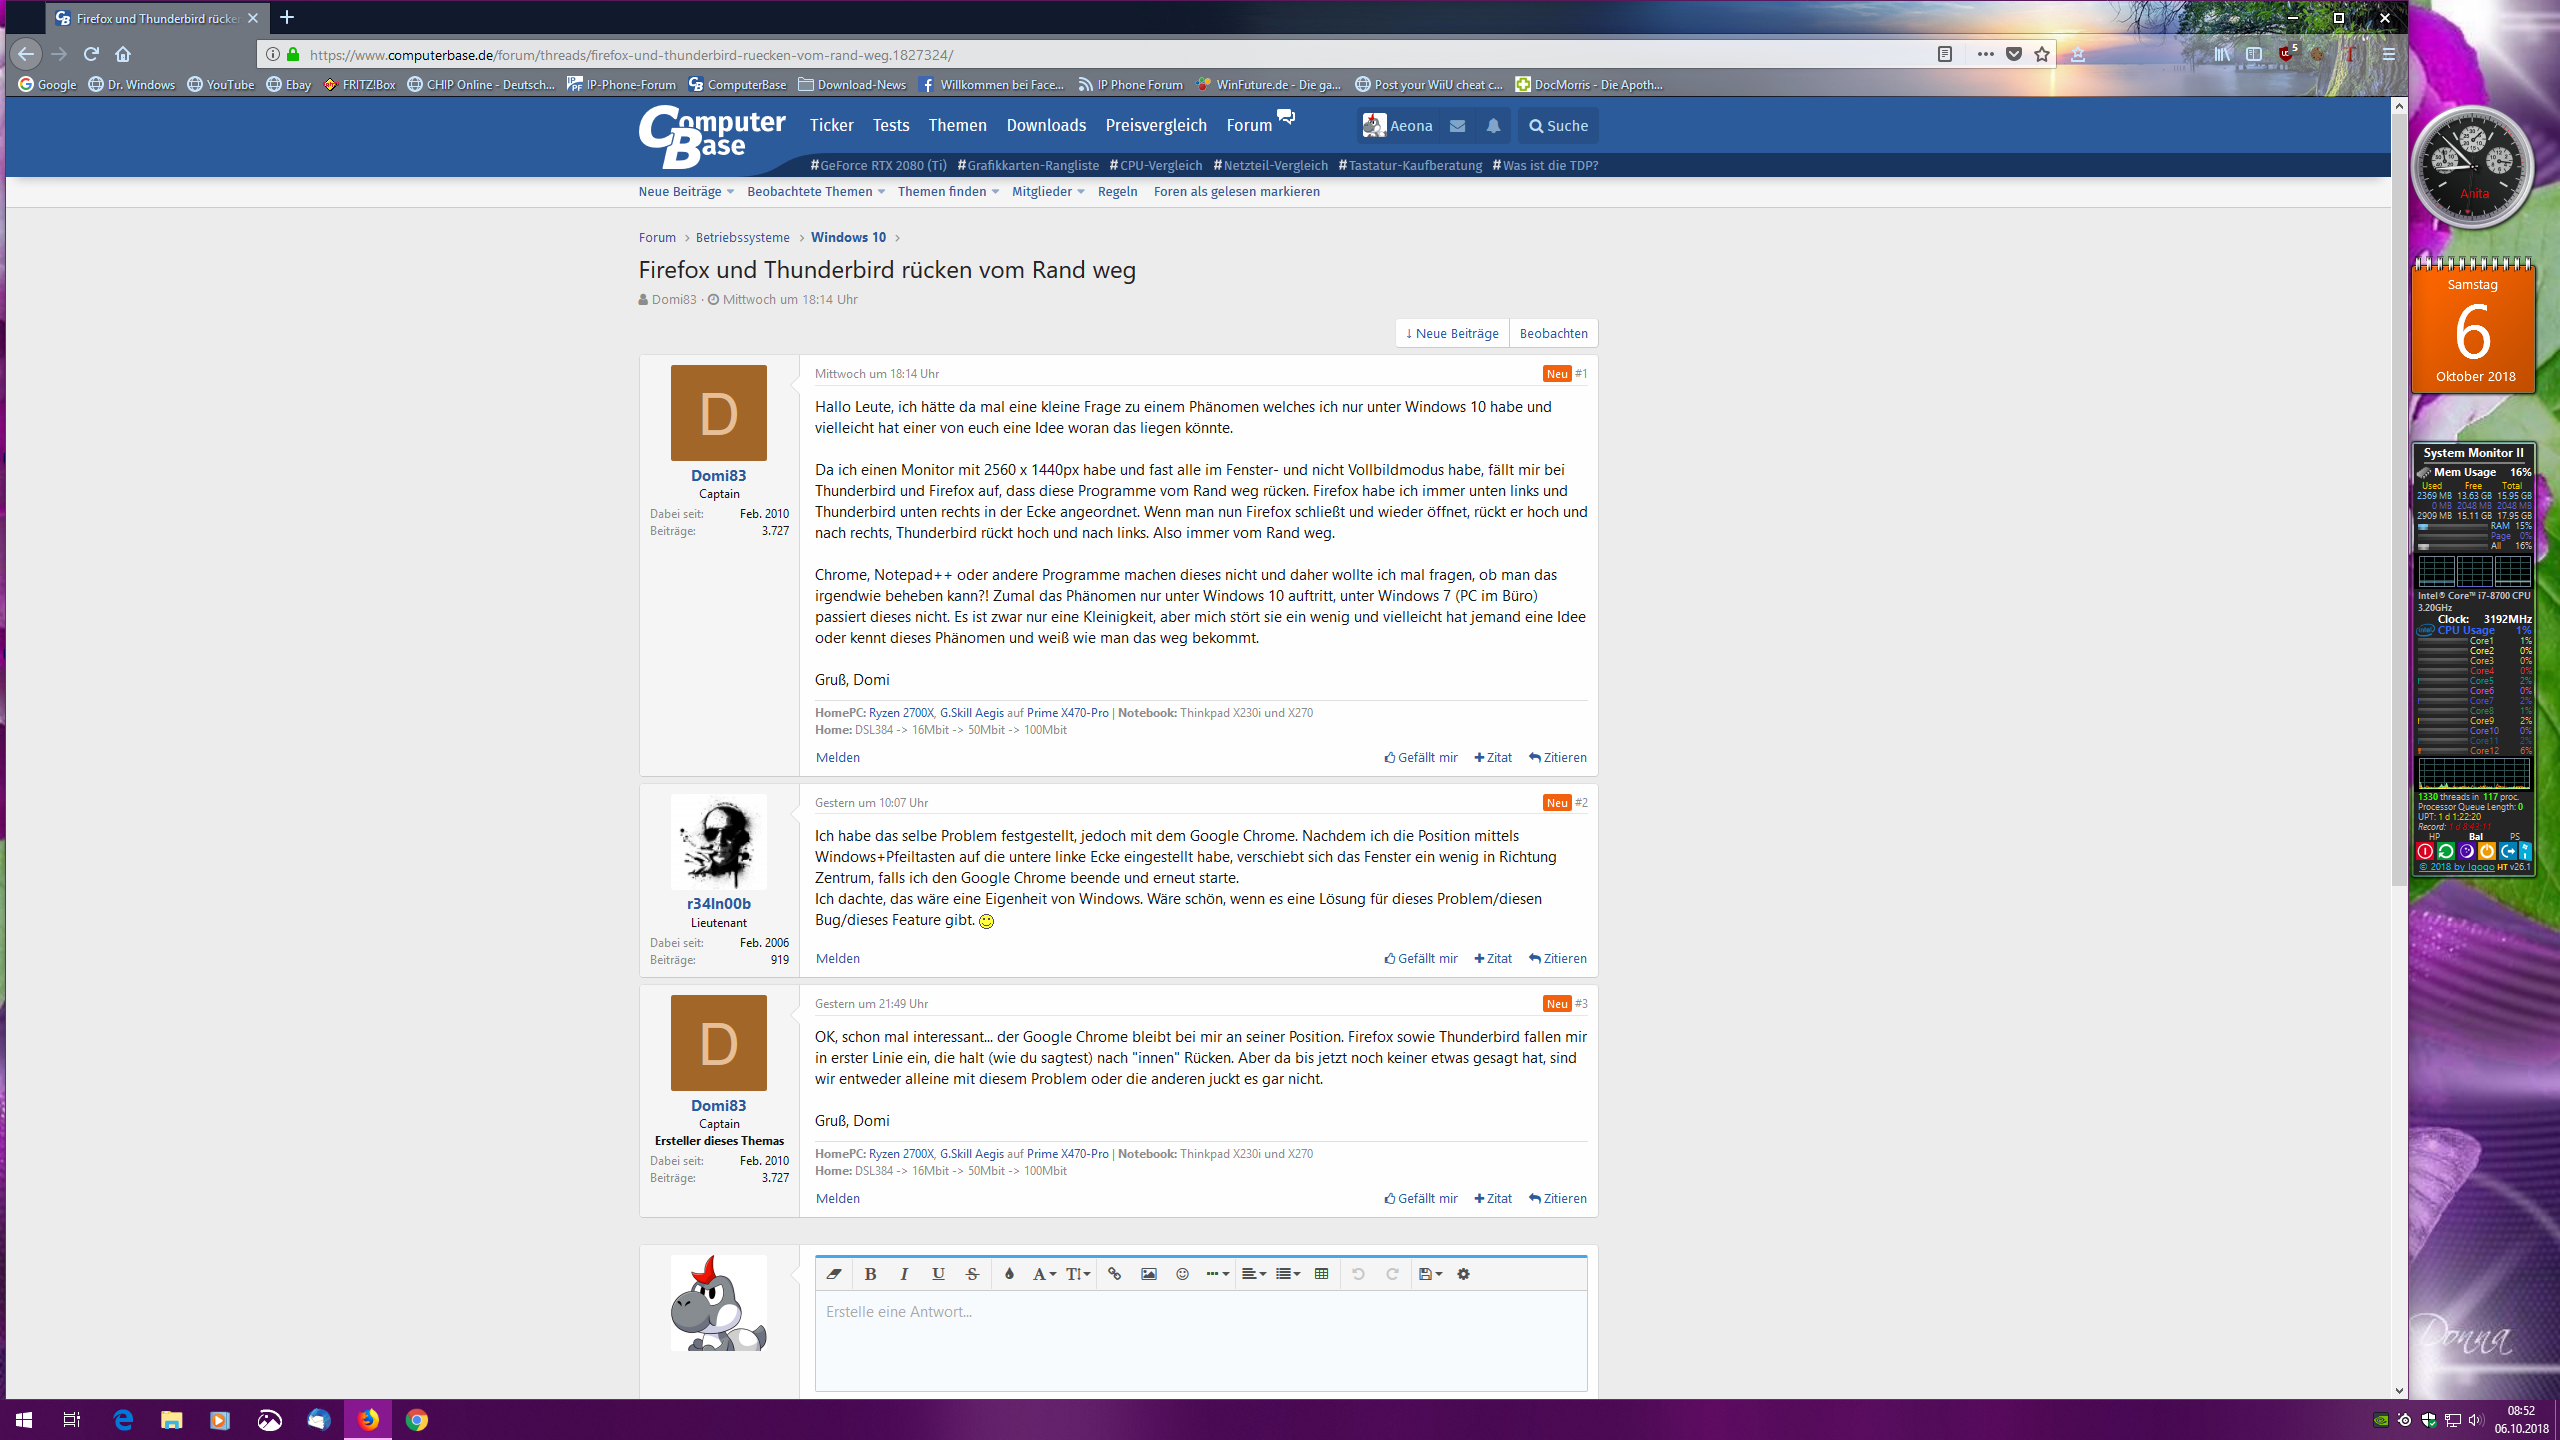Click into the Erstelle eine Antwort field

(1200, 1340)
